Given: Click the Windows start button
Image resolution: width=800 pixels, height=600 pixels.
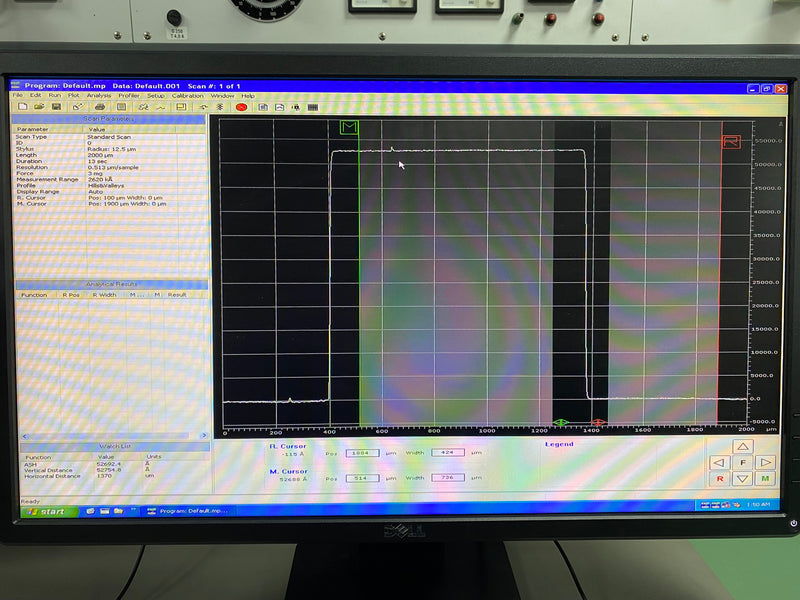Looking at the screenshot, I should (x=48, y=511).
